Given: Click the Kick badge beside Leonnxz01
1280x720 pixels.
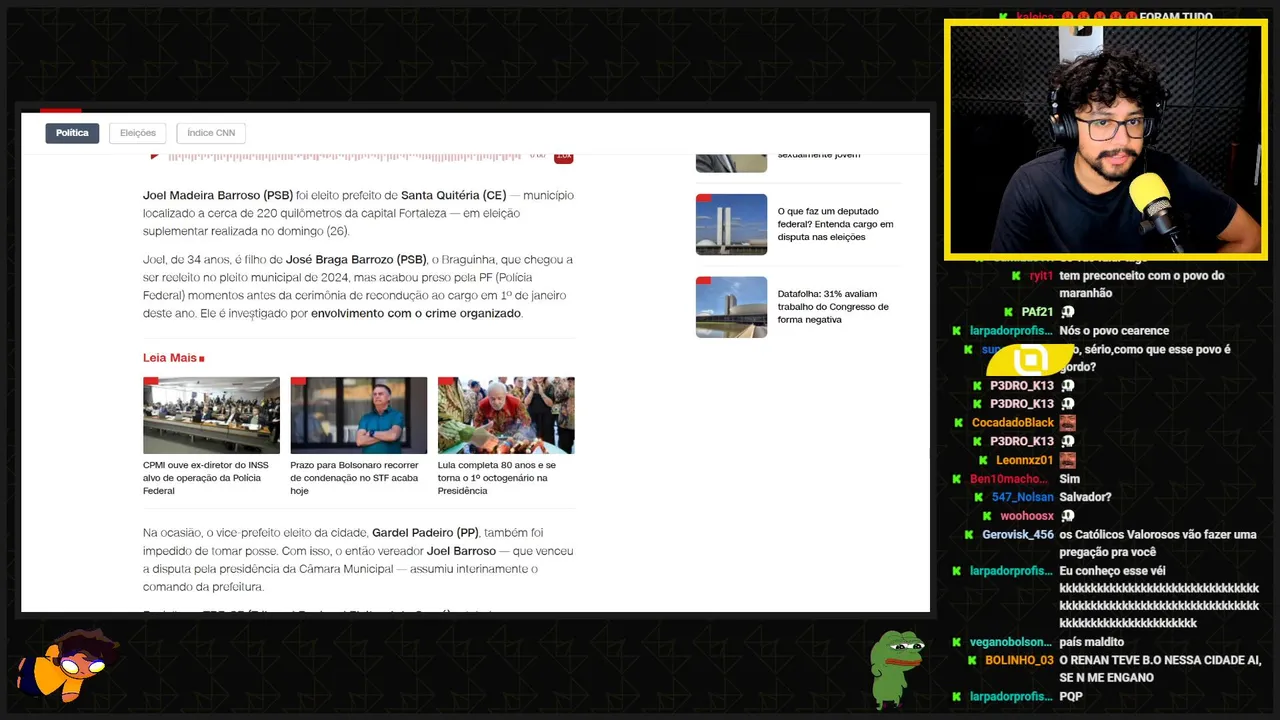Looking at the screenshot, I should tap(983, 460).
